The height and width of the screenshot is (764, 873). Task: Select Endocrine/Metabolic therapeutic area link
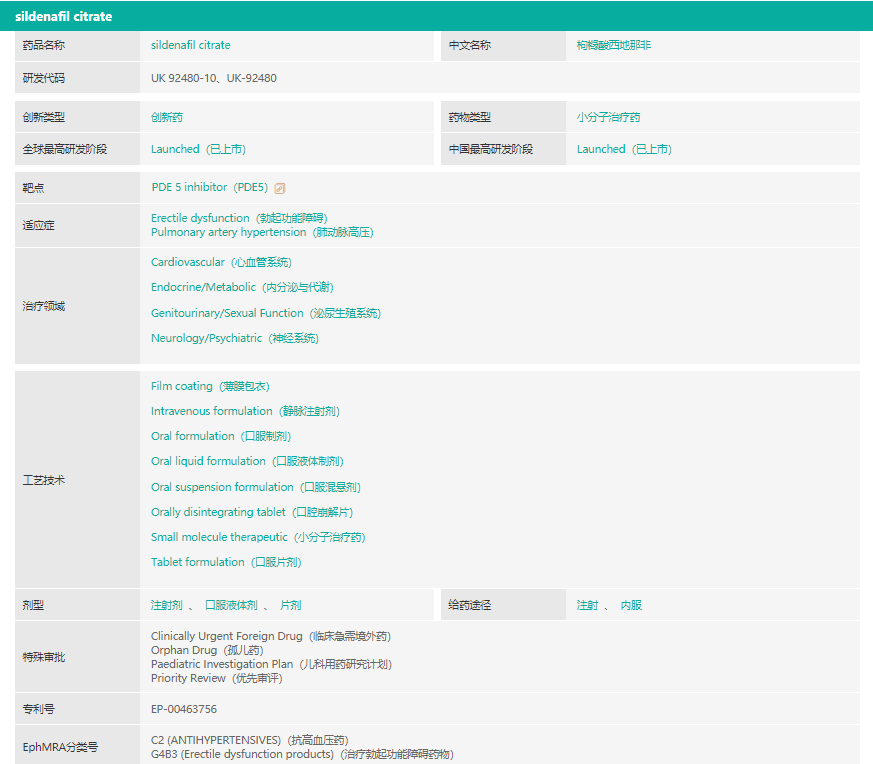(242, 287)
